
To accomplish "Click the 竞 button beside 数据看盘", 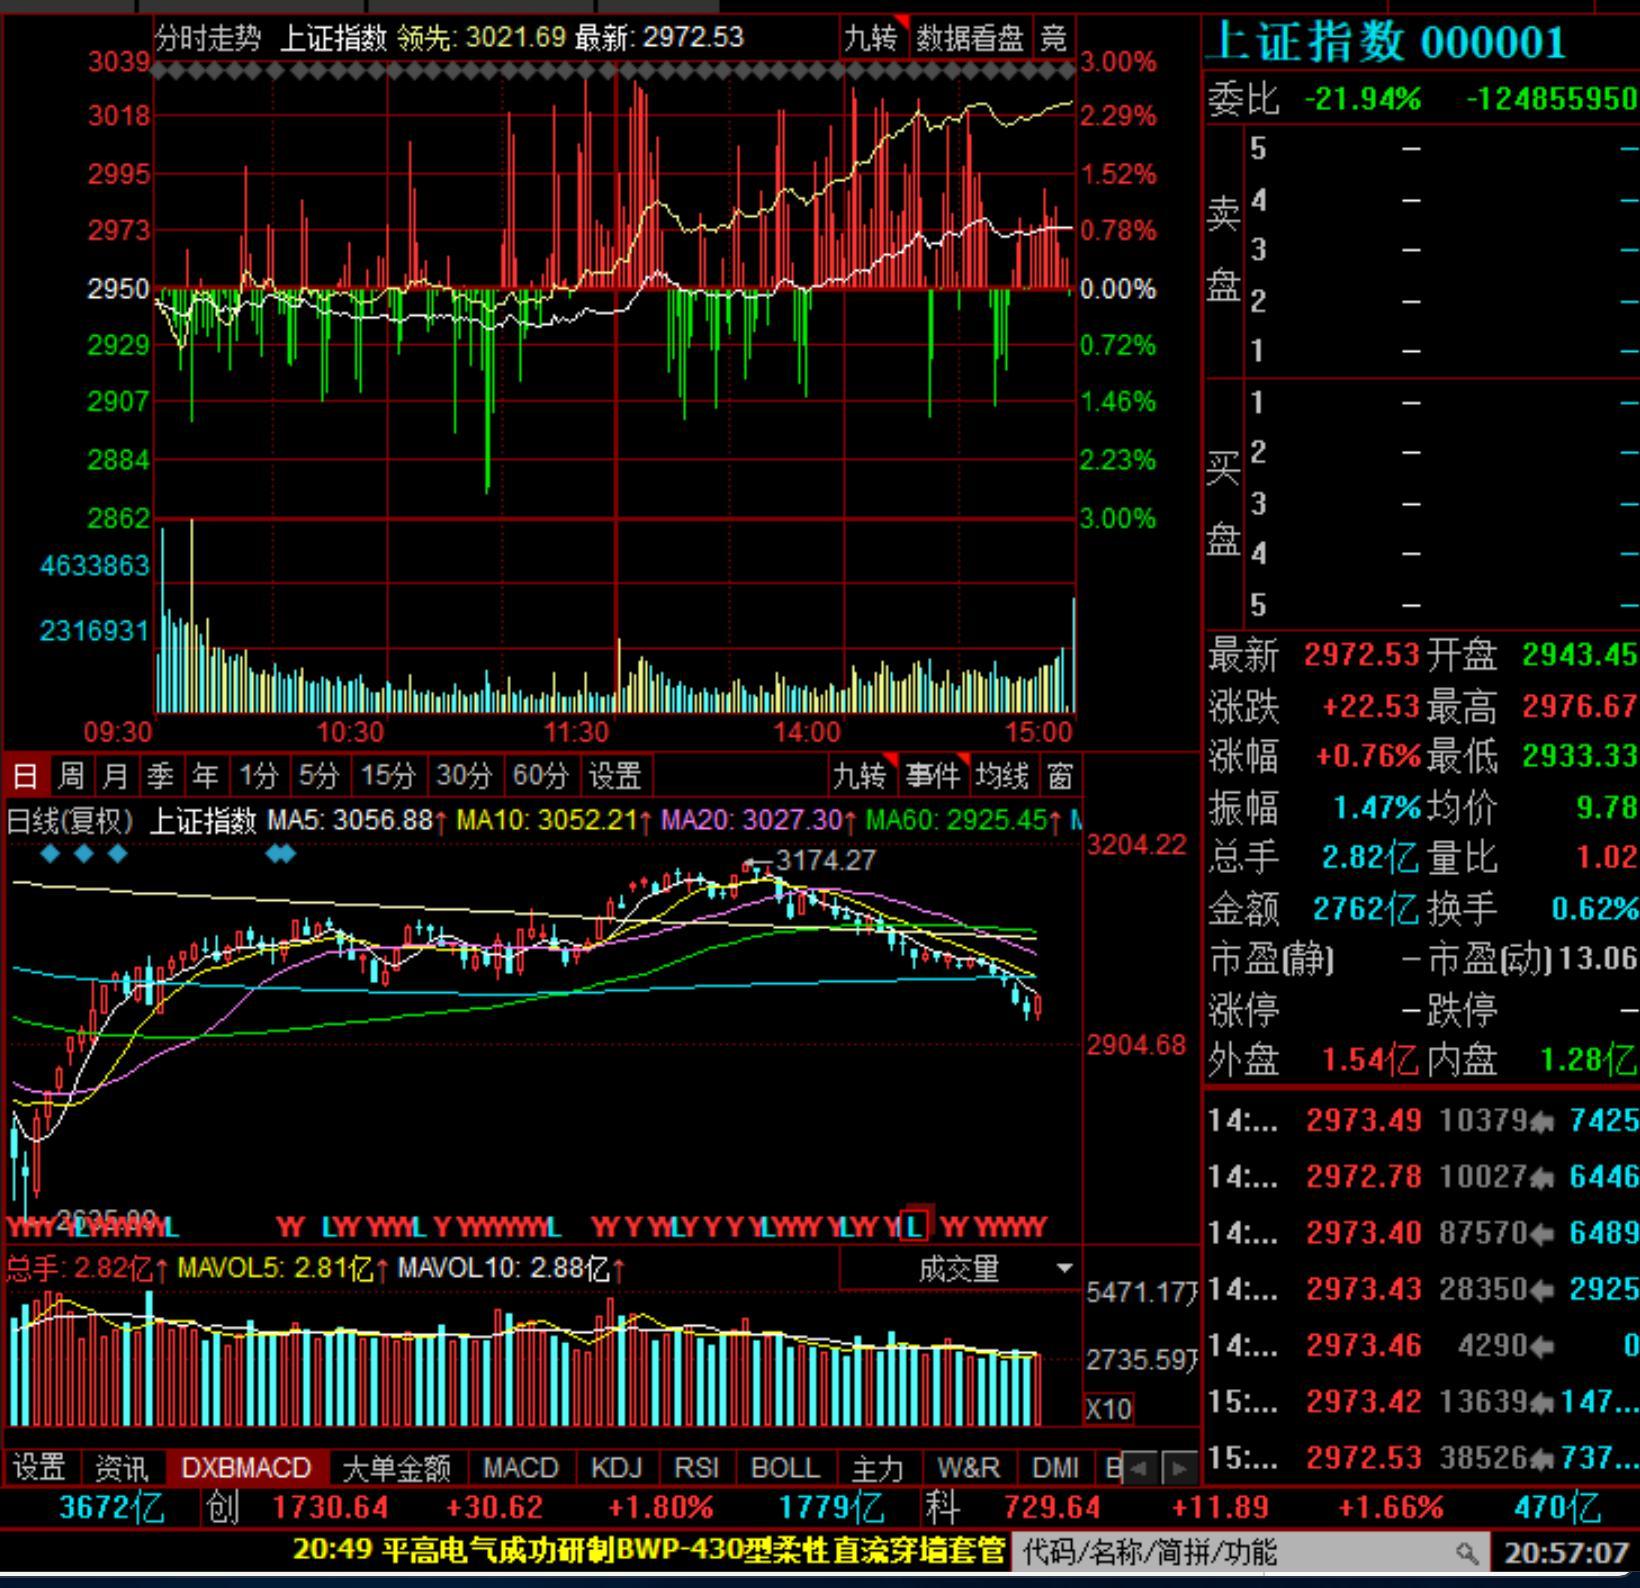I will [x=1053, y=39].
